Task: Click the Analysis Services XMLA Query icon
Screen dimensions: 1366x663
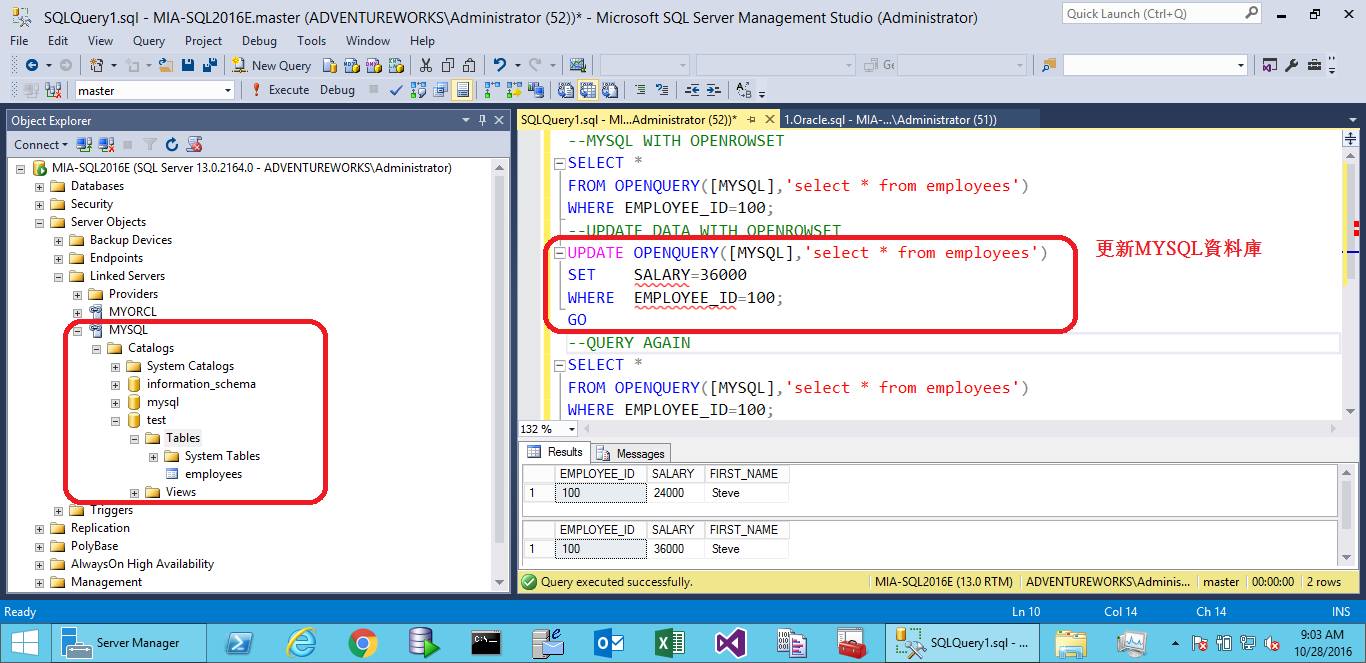Action: coord(396,65)
